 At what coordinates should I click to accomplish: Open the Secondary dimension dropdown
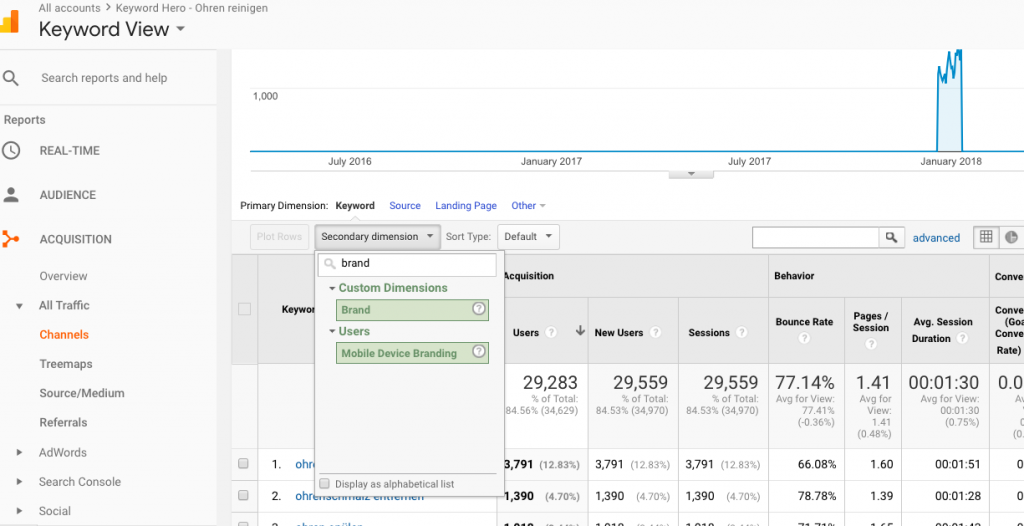(377, 237)
